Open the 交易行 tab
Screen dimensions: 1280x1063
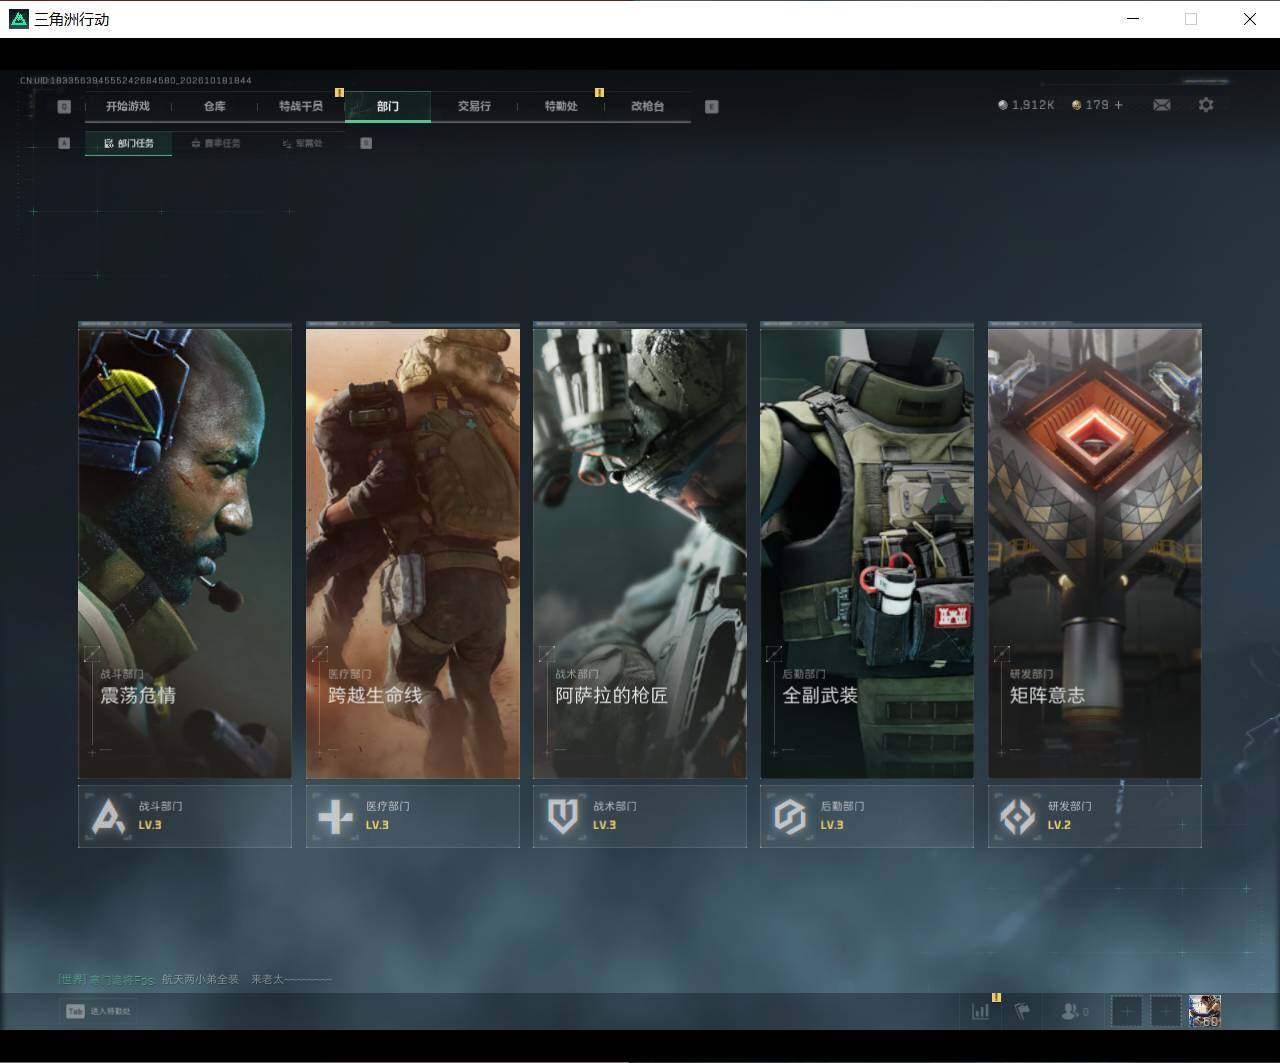click(474, 106)
